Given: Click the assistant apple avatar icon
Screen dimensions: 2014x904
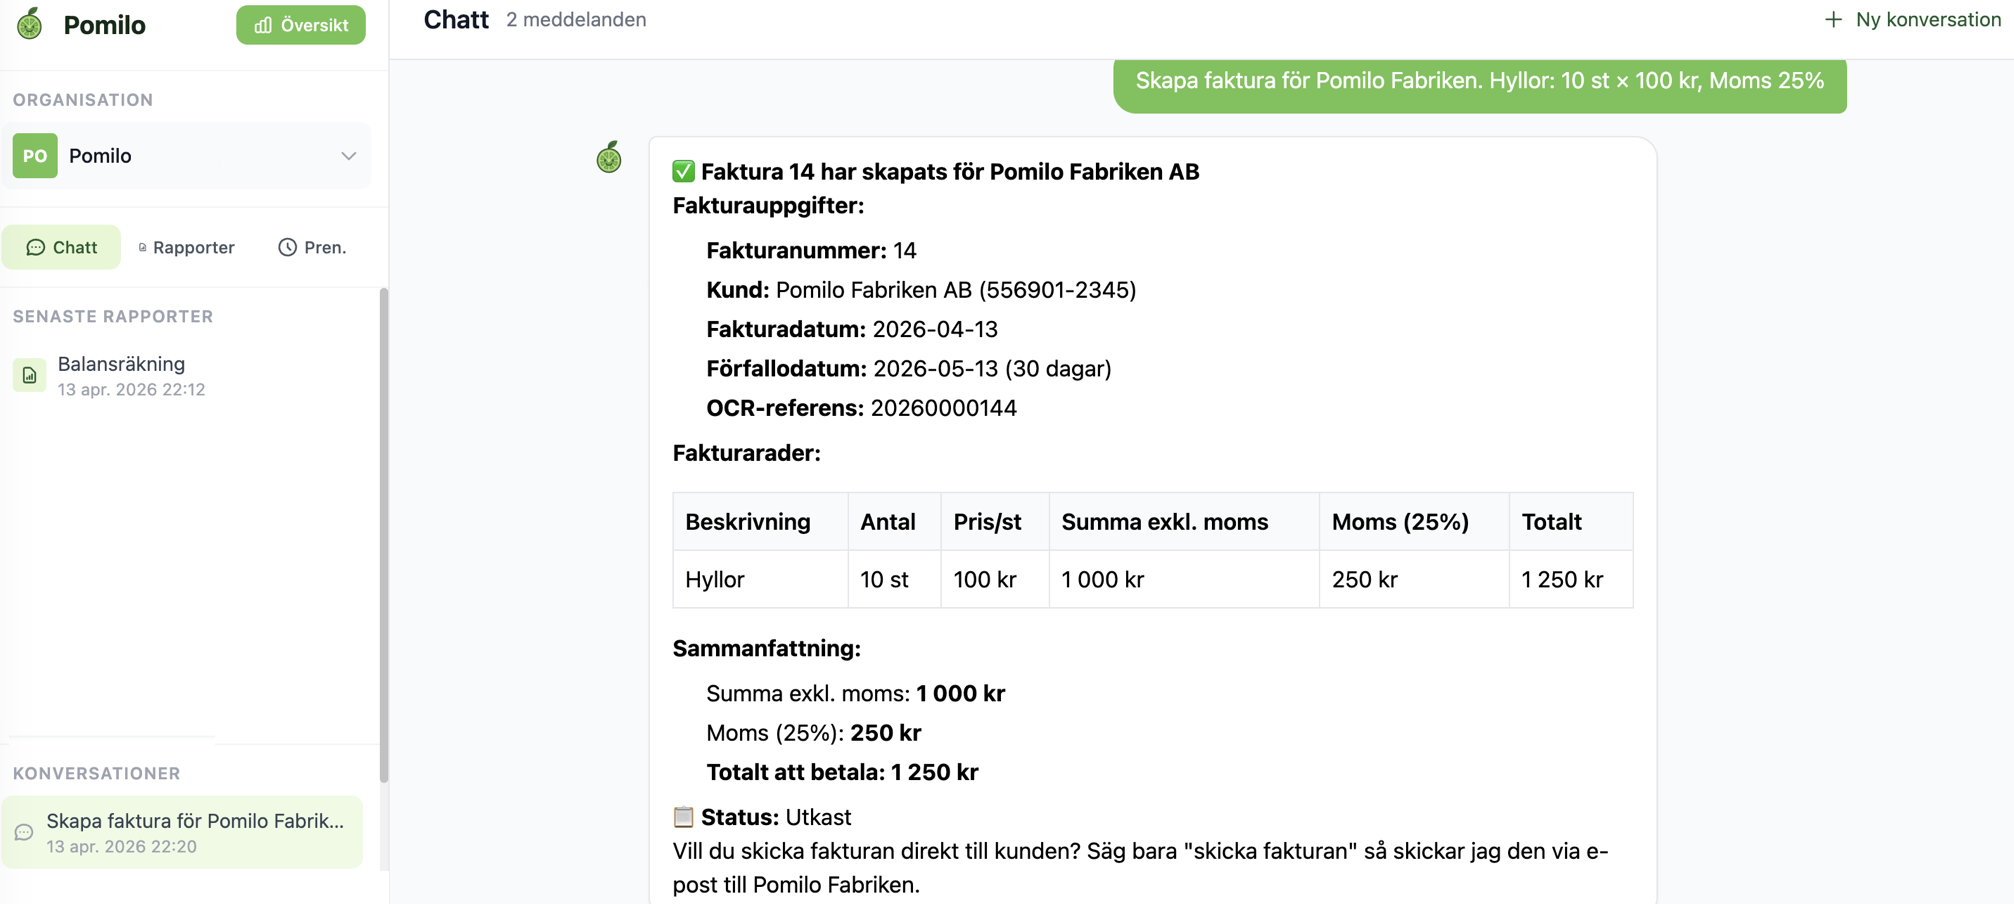Looking at the screenshot, I should (609, 157).
